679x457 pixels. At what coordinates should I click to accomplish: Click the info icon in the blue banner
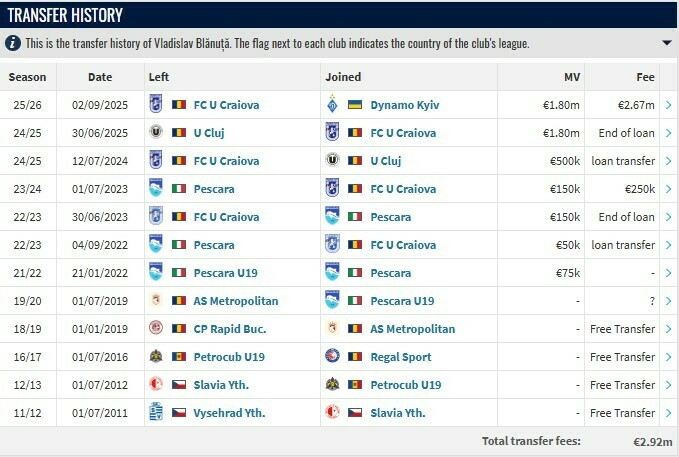click(x=12, y=44)
